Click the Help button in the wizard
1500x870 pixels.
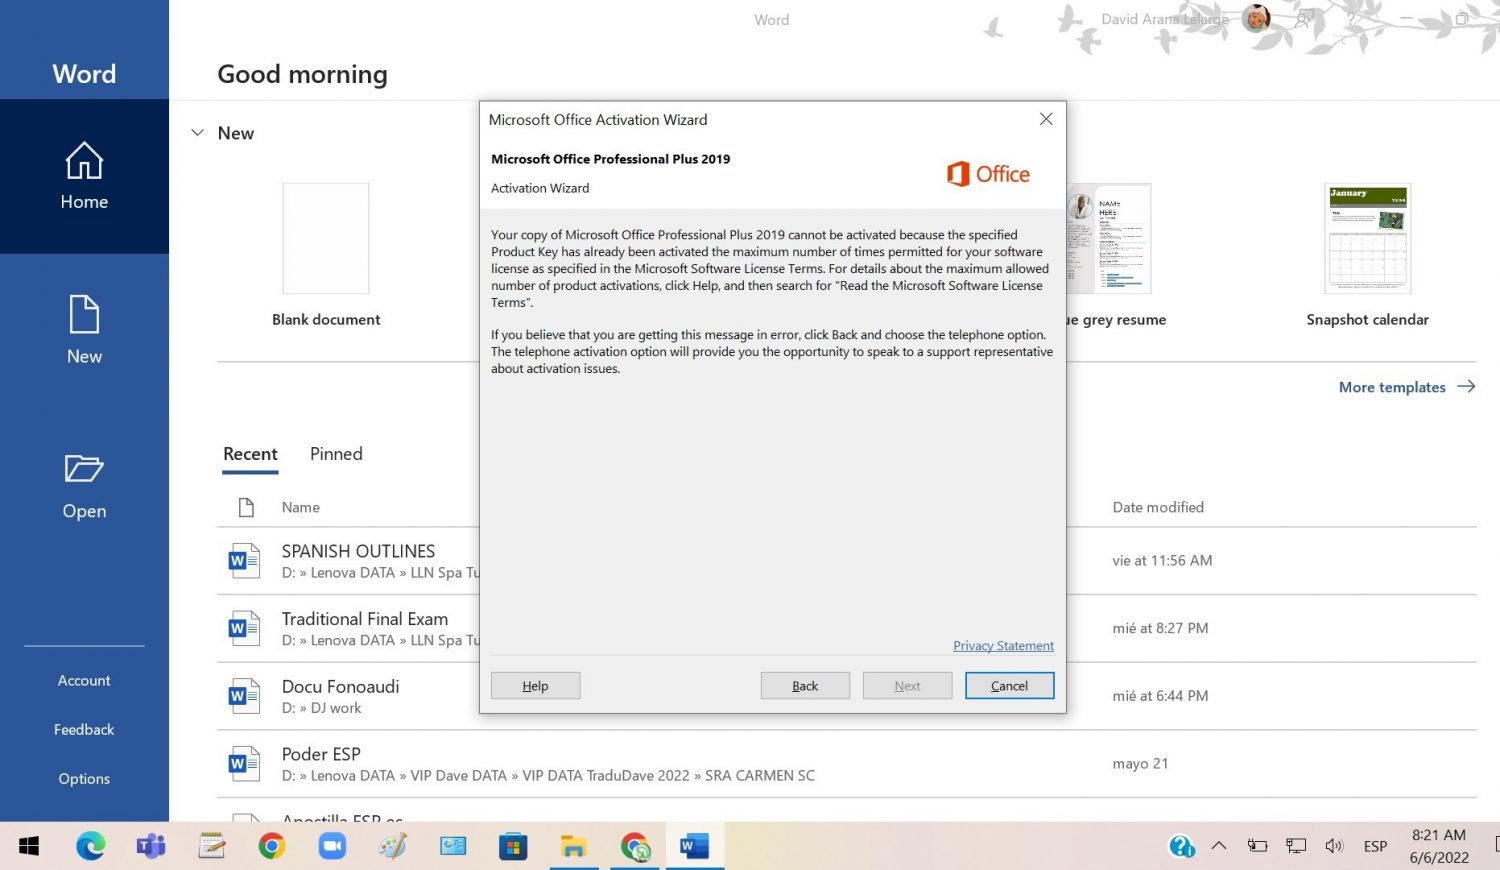click(x=535, y=686)
